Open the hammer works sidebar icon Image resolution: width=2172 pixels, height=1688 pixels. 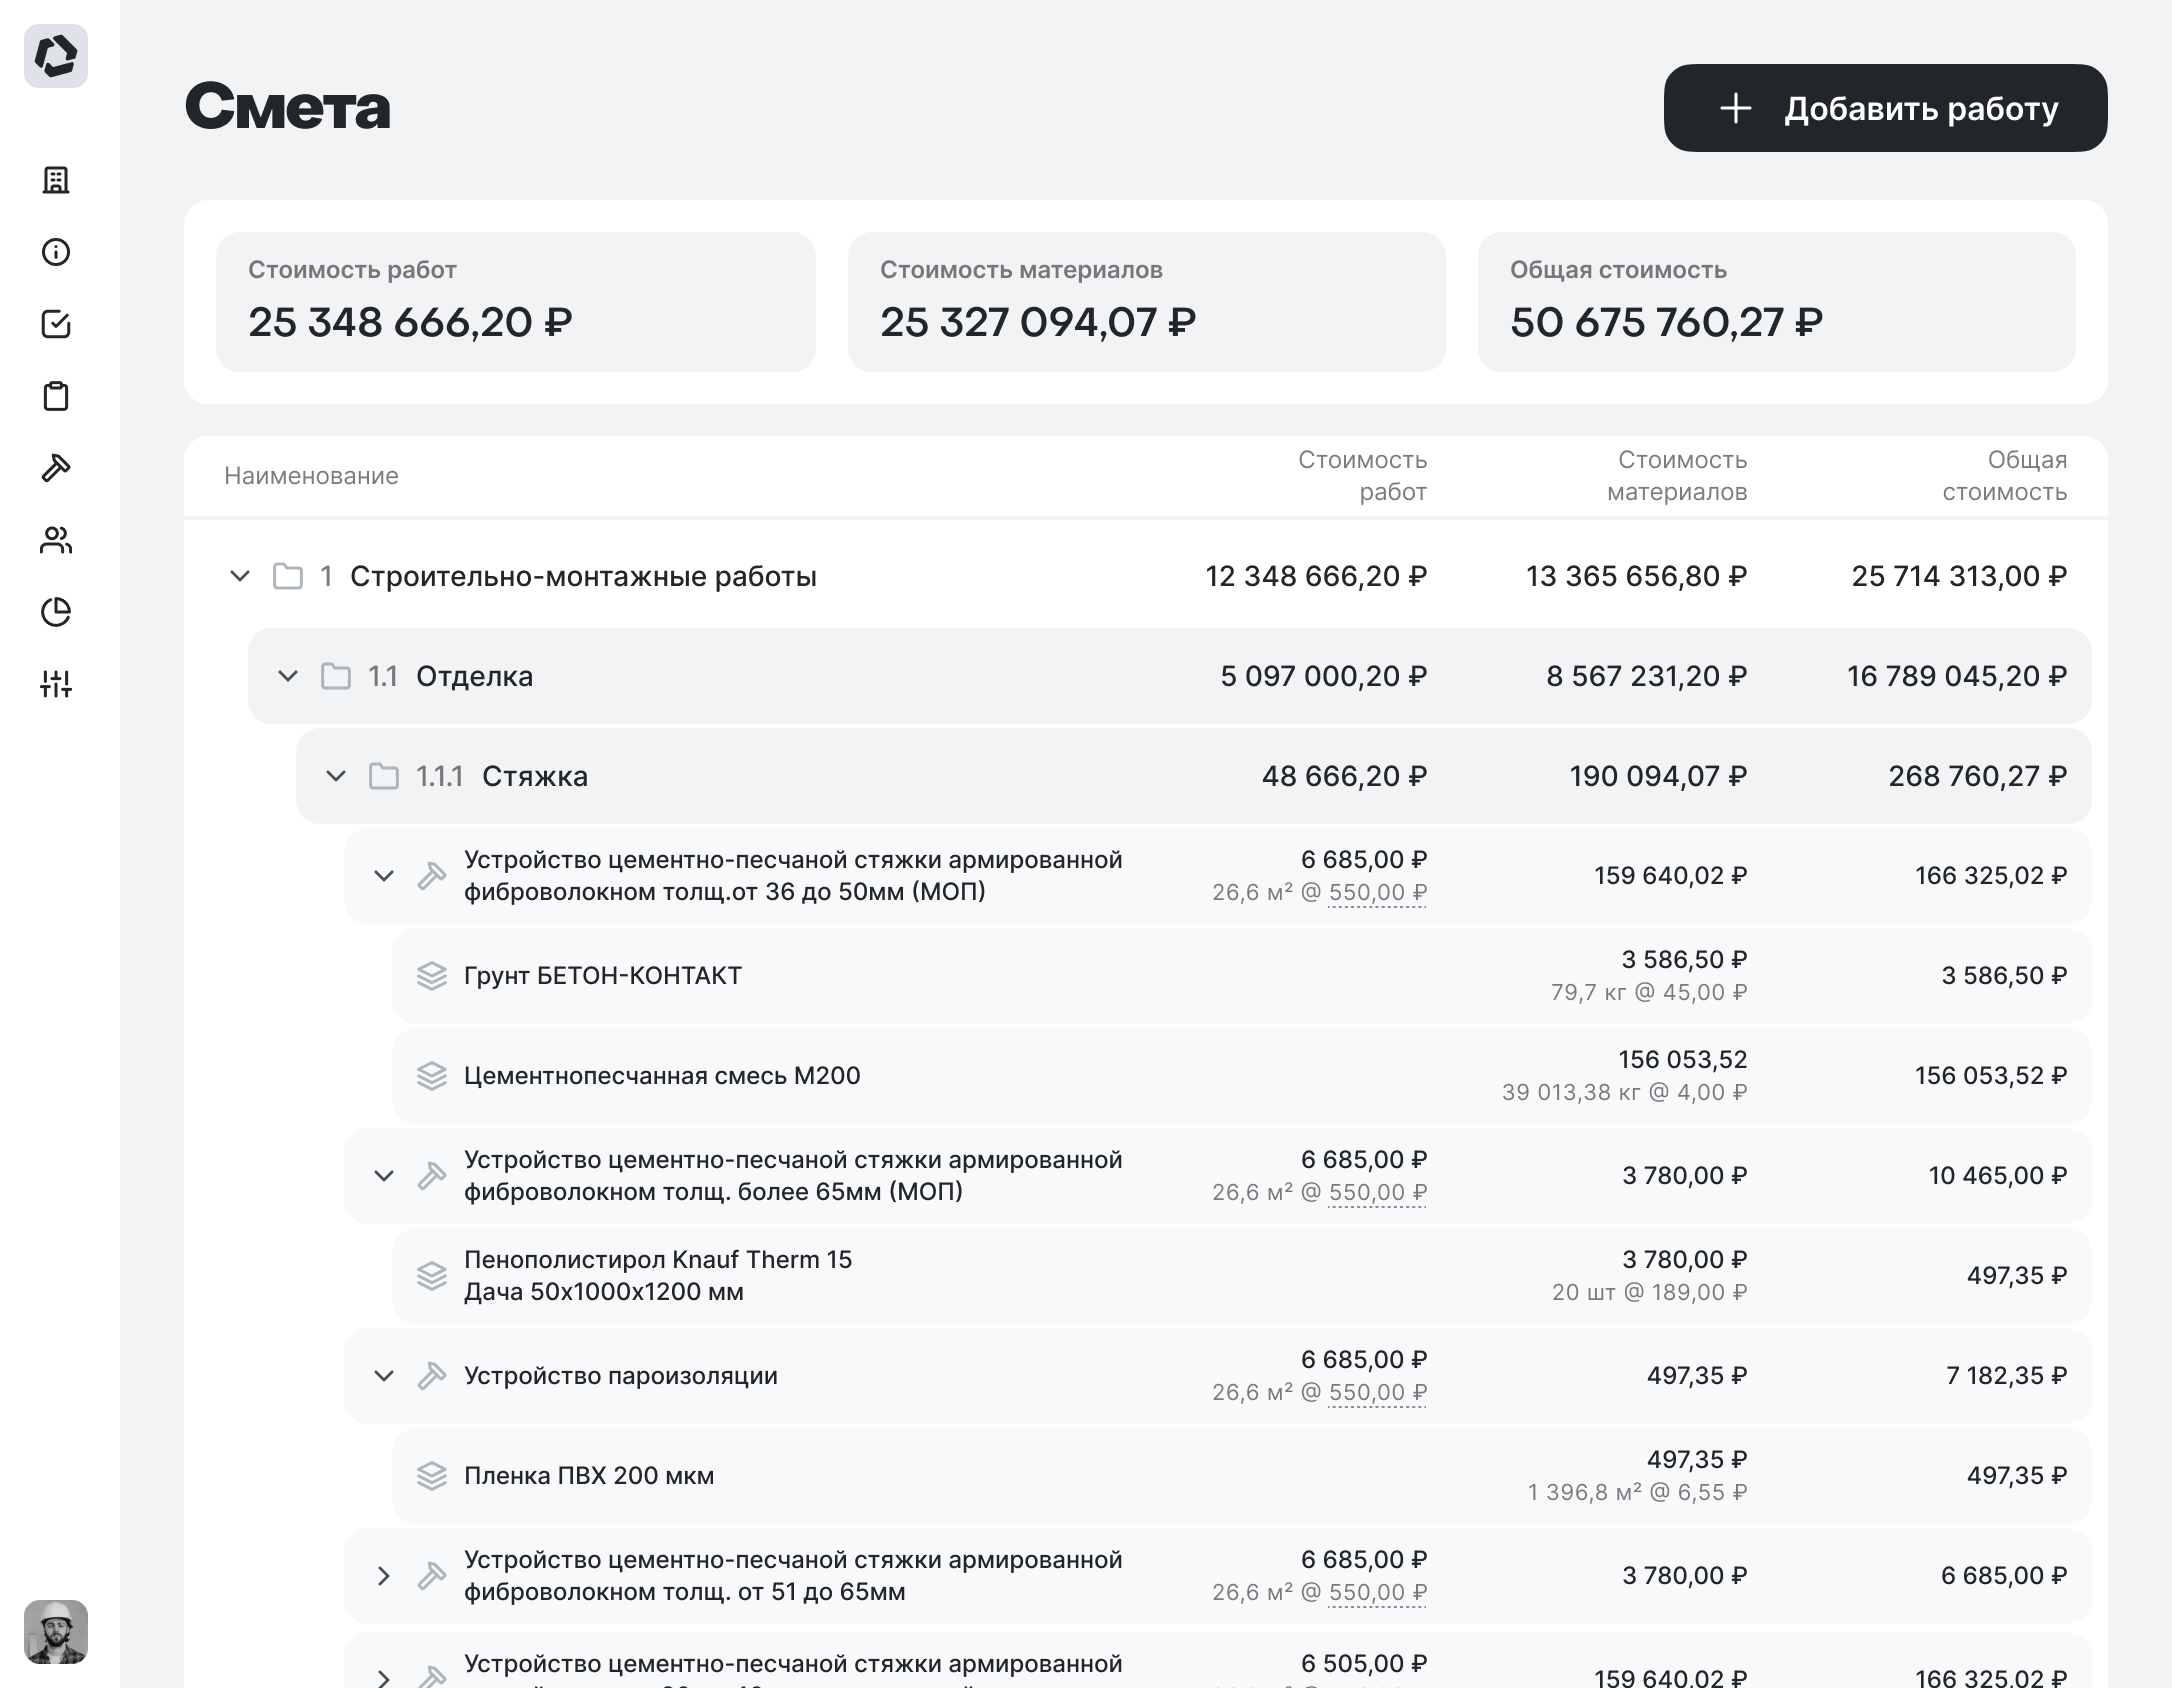[x=56, y=468]
